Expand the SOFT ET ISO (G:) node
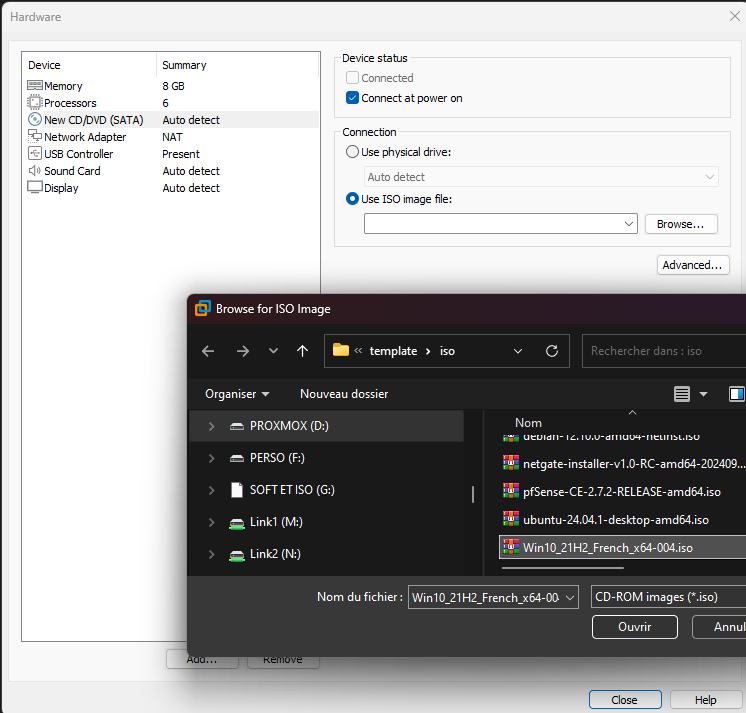The image size is (746, 713). pos(211,490)
